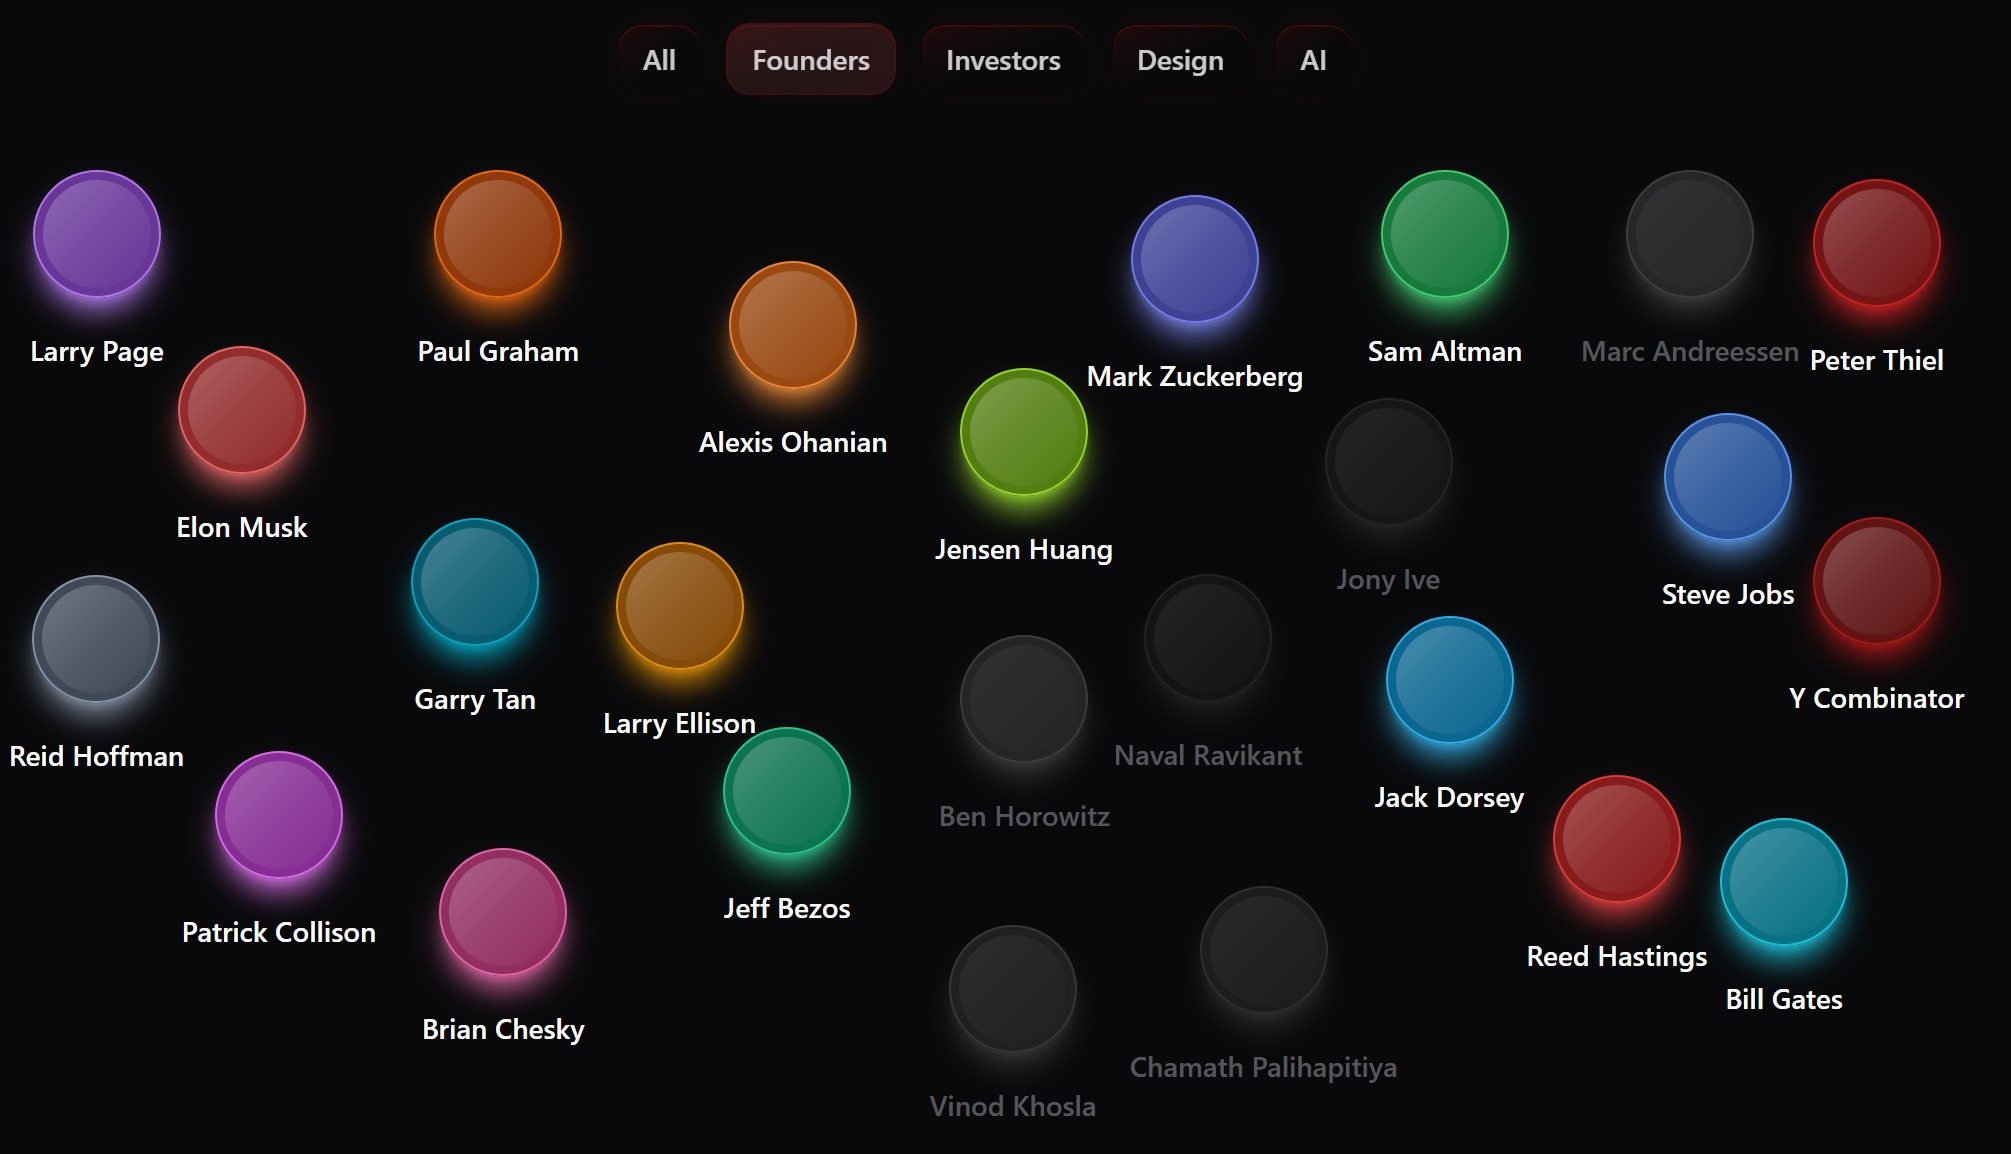This screenshot has width=2011, height=1154.
Task: Click the faded "Naval Ravikant" label
Action: (x=1208, y=756)
